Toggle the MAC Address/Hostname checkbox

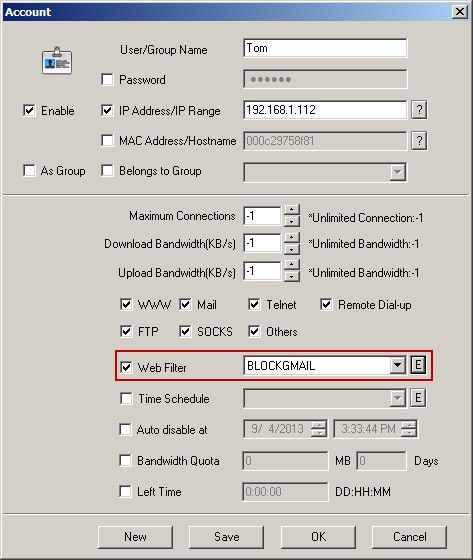(x=107, y=140)
